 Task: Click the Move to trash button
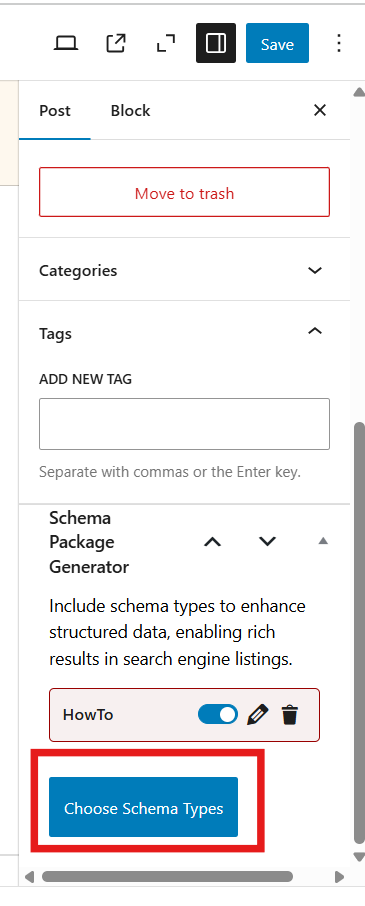point(184,192)
